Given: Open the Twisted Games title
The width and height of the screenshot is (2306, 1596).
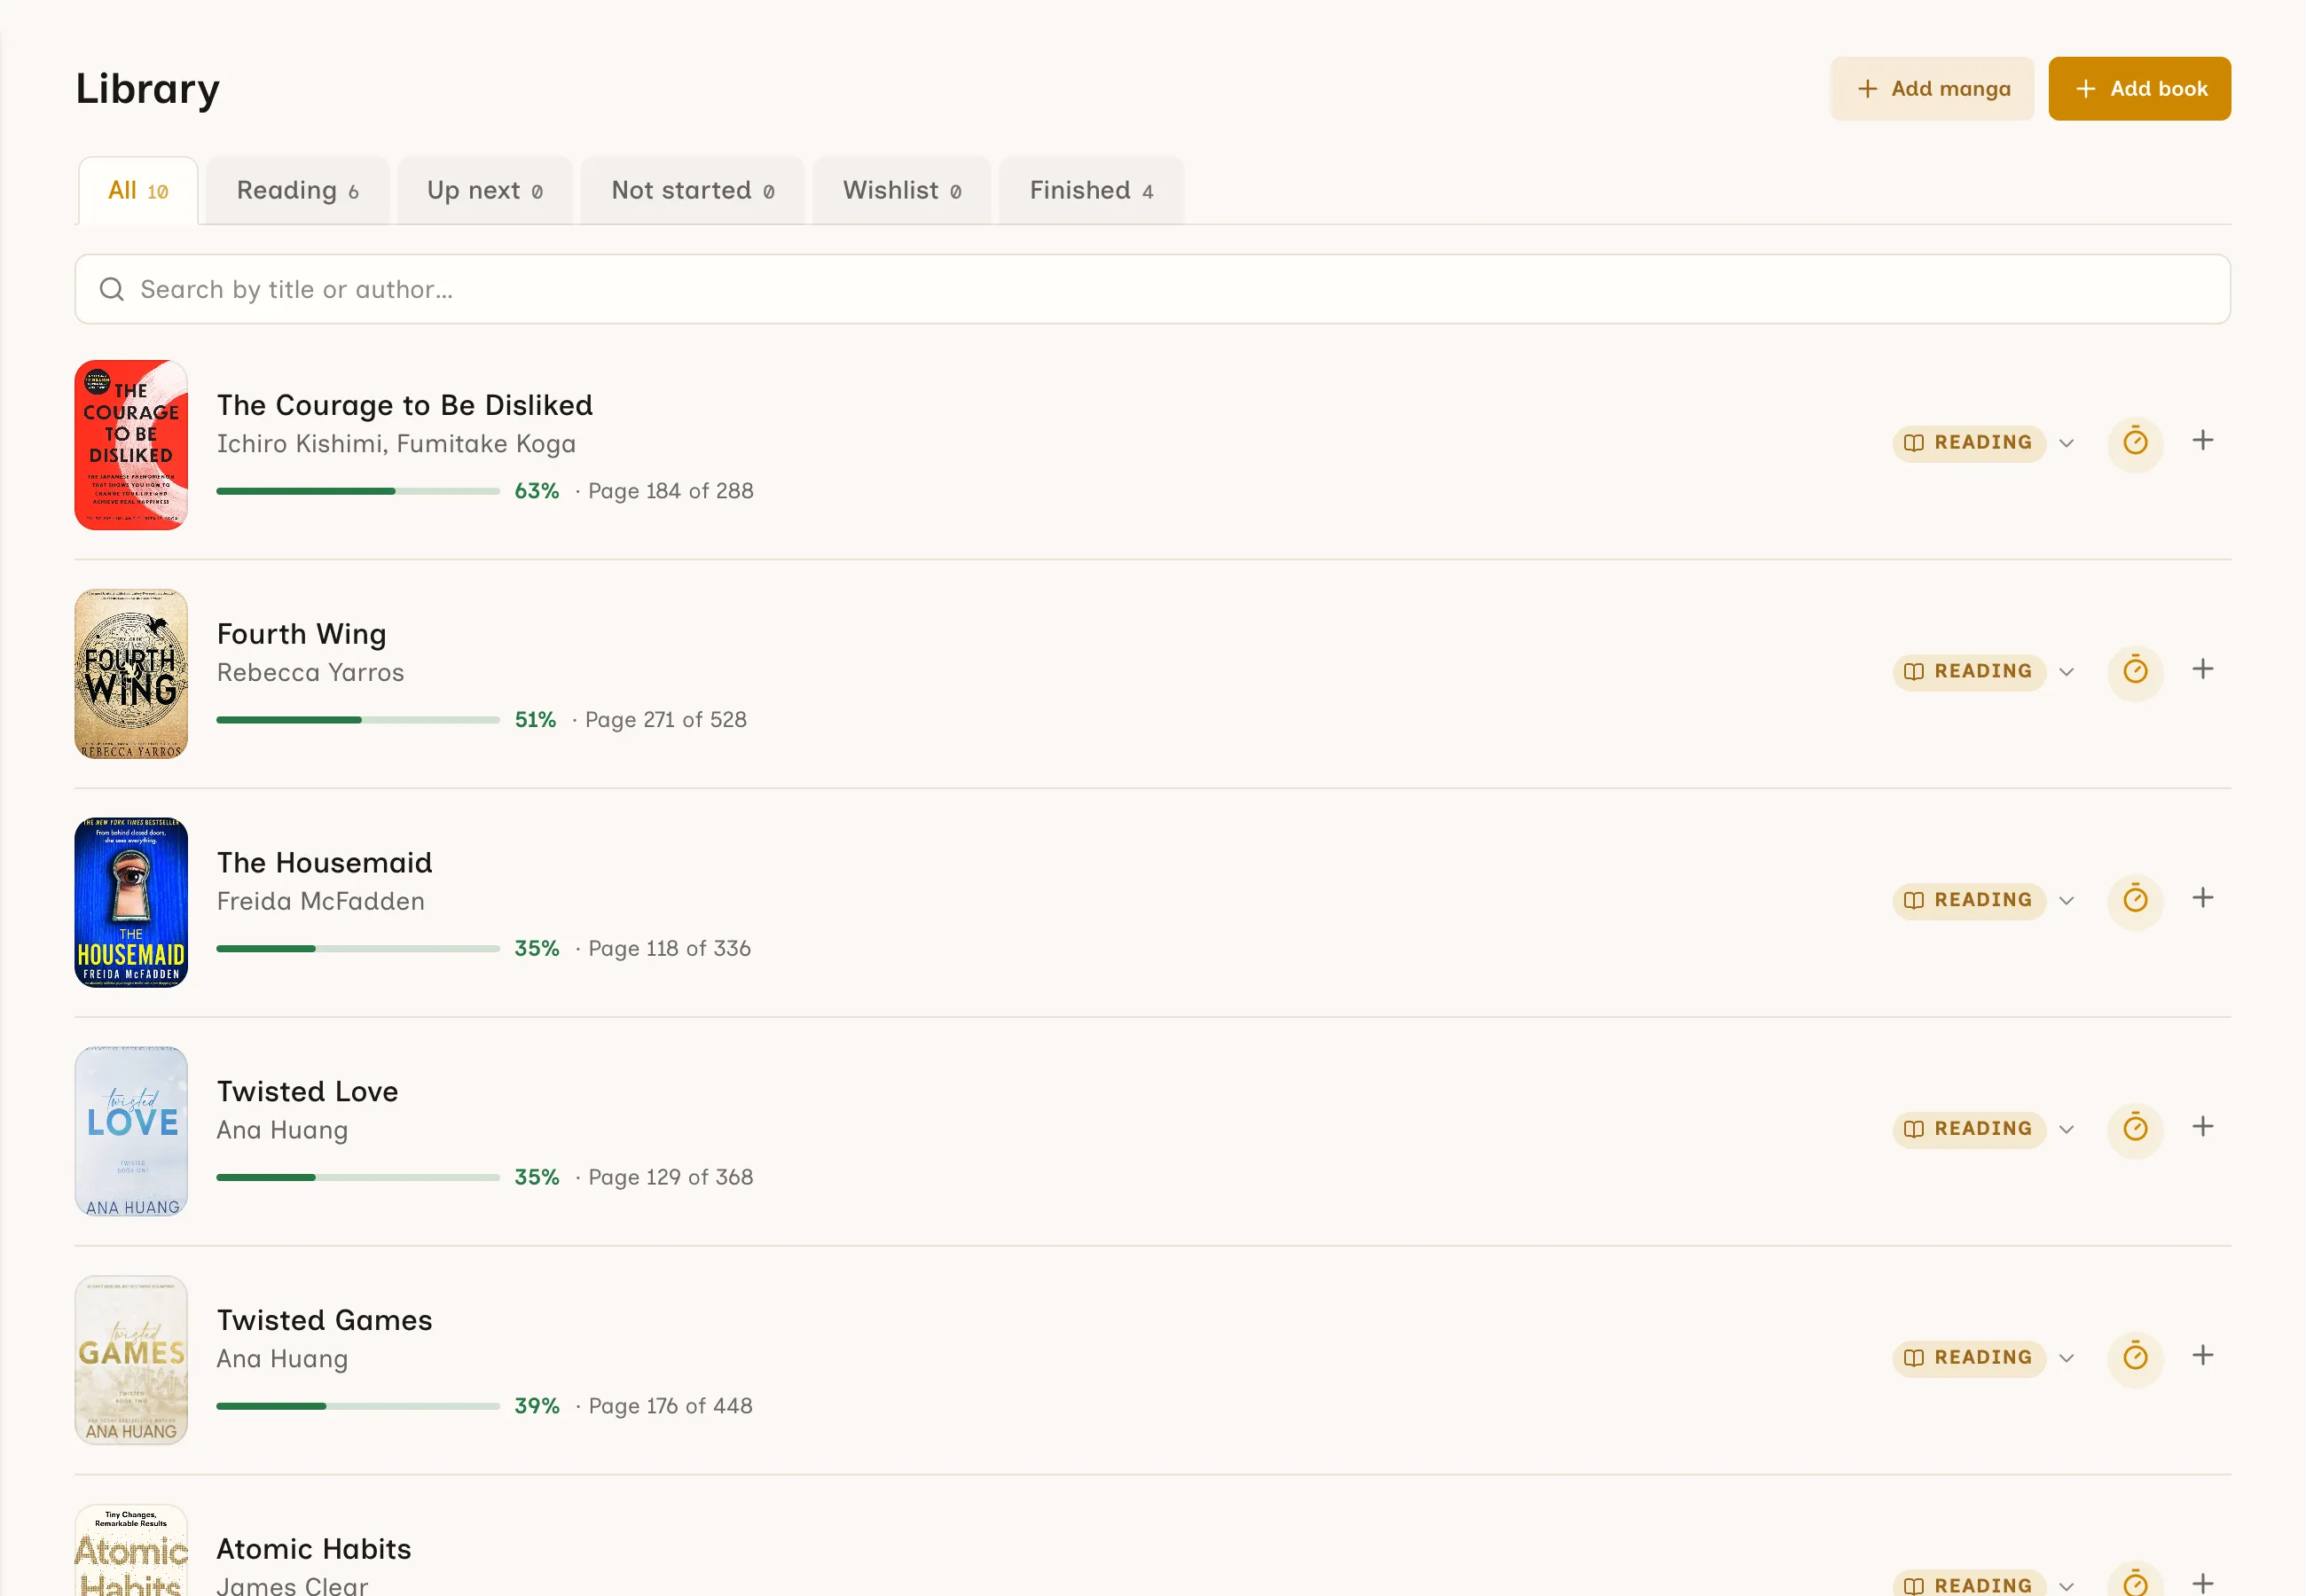Looking at the screenshot, I should pos(324,1320).
